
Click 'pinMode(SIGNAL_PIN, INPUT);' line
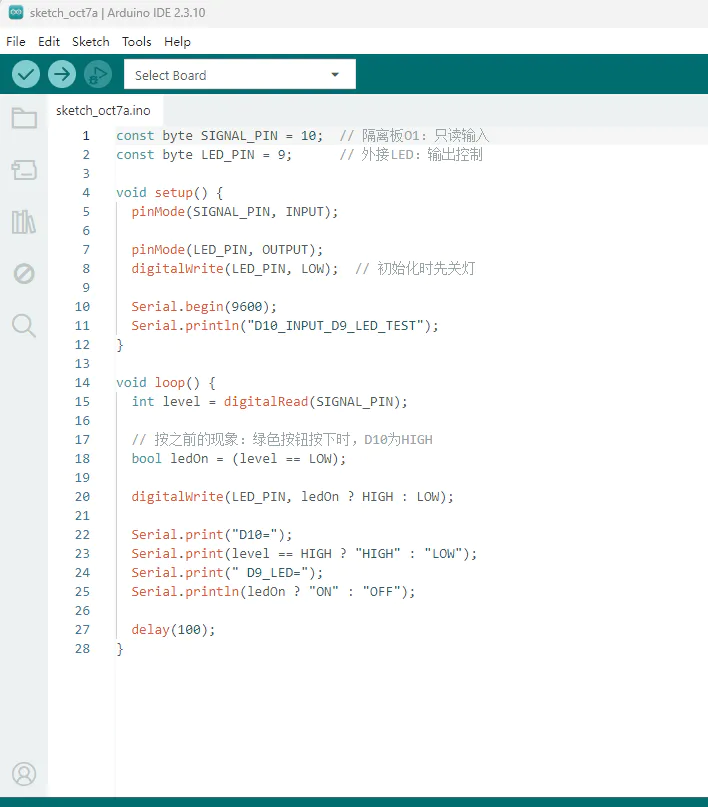[235, 212]
